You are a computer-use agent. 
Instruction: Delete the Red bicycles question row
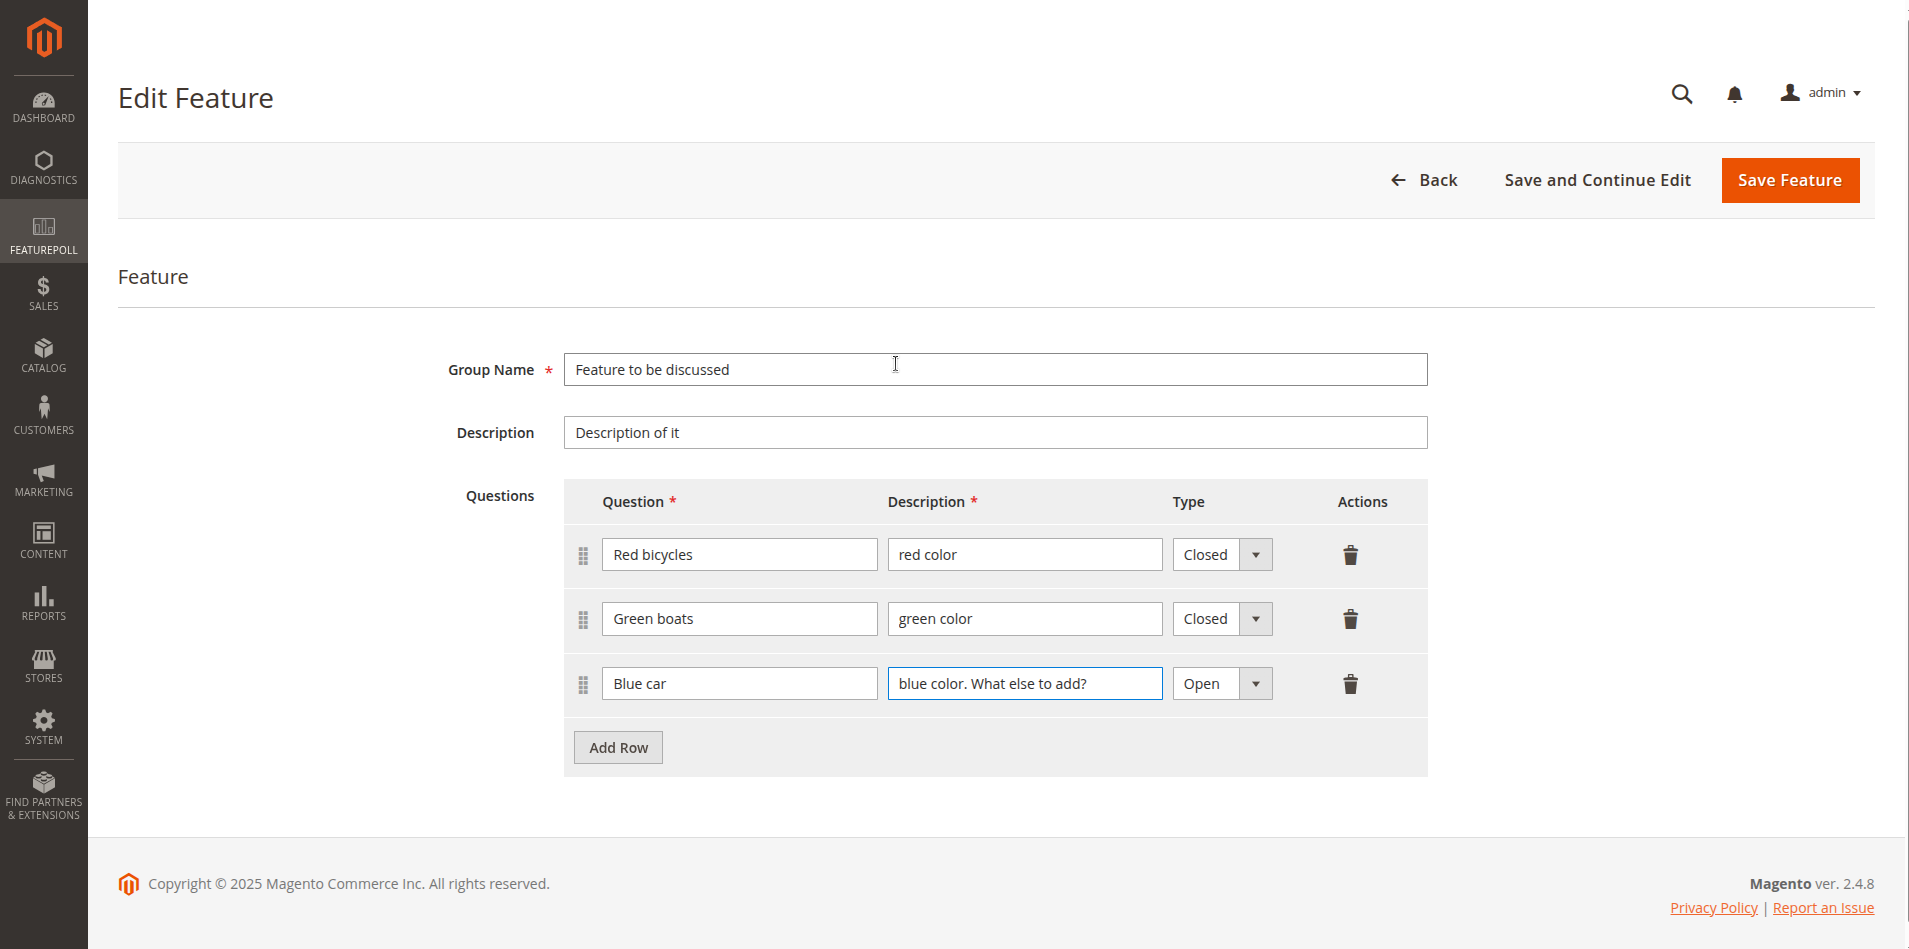(x=1350, y=555)
